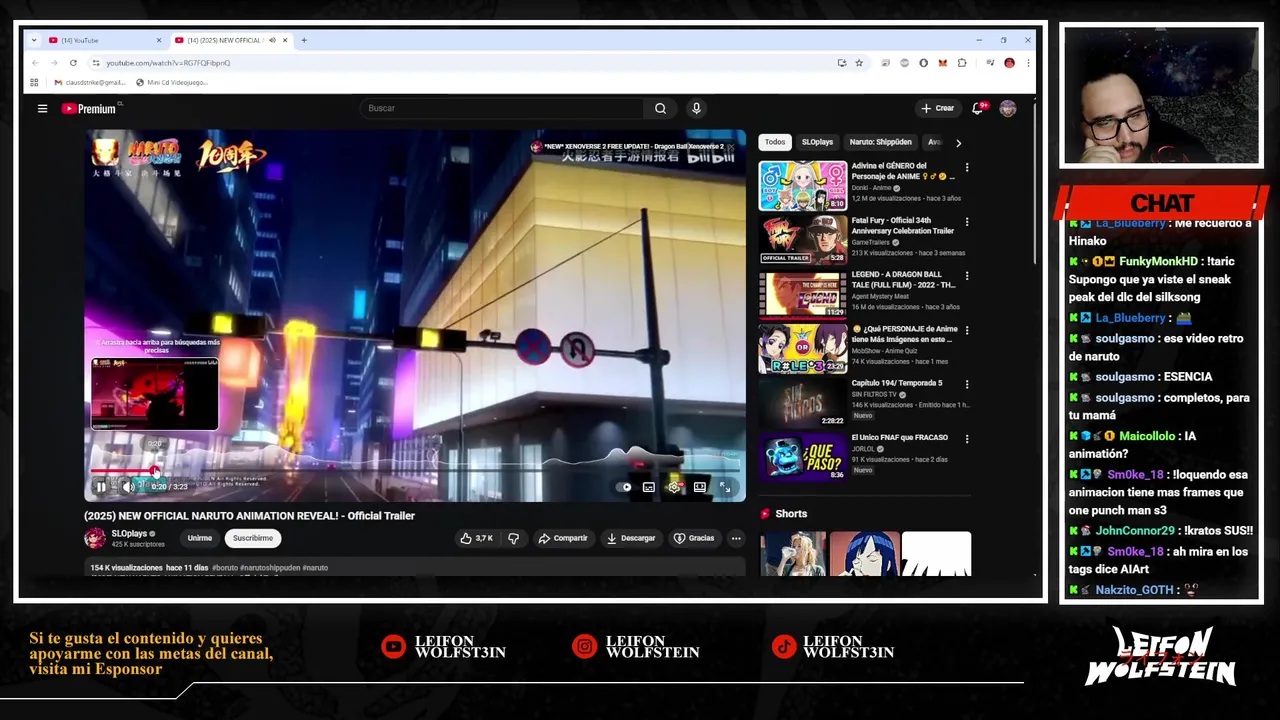
Task: Click the search magnifier button
Action: 660,108
